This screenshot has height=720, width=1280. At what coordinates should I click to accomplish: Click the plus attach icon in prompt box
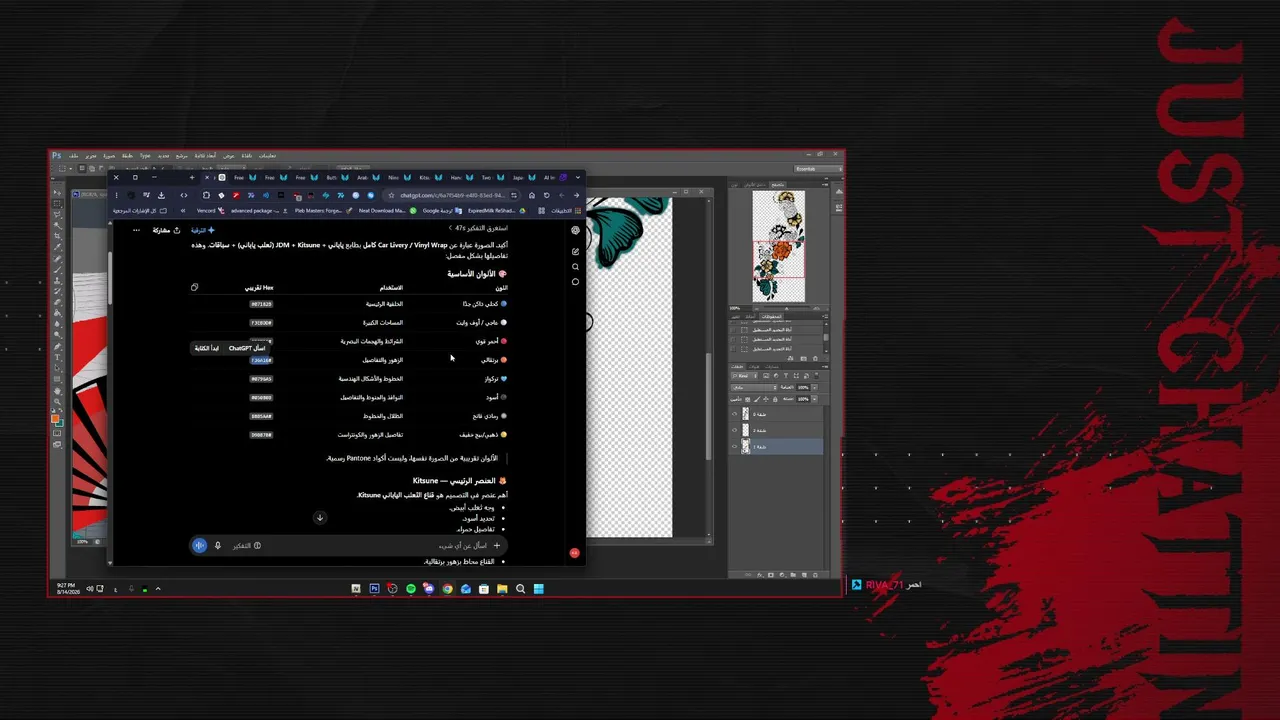(497, 545)
